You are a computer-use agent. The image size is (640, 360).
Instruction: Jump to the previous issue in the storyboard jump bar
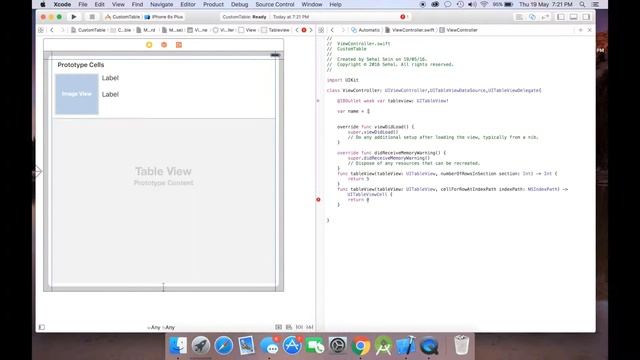297,30
